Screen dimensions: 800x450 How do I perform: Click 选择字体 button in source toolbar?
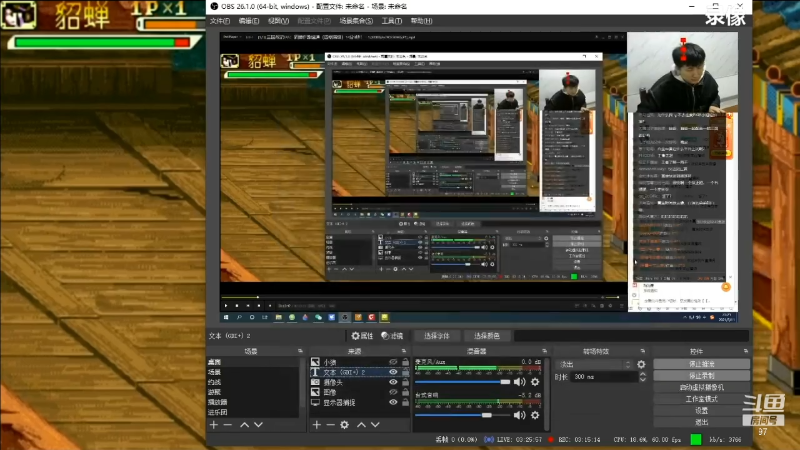click(x=437, y=336)
